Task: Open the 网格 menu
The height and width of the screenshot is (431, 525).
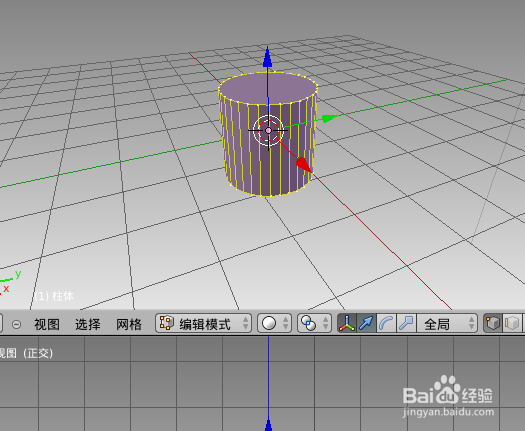Action: 129,324
